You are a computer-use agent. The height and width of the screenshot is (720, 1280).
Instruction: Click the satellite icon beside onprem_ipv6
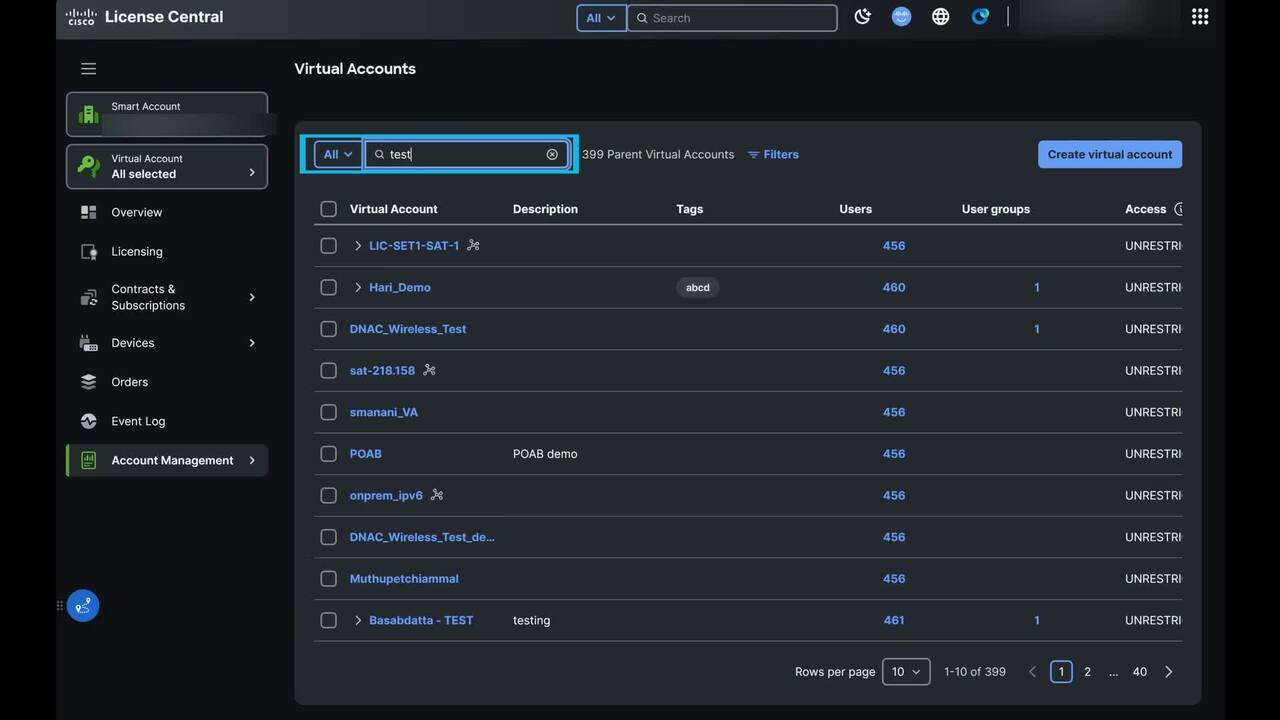coord(437,495)
